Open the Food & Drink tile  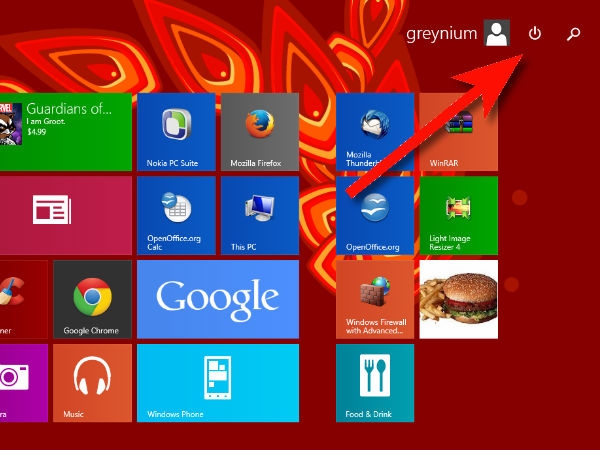click(x=375, y=383)
